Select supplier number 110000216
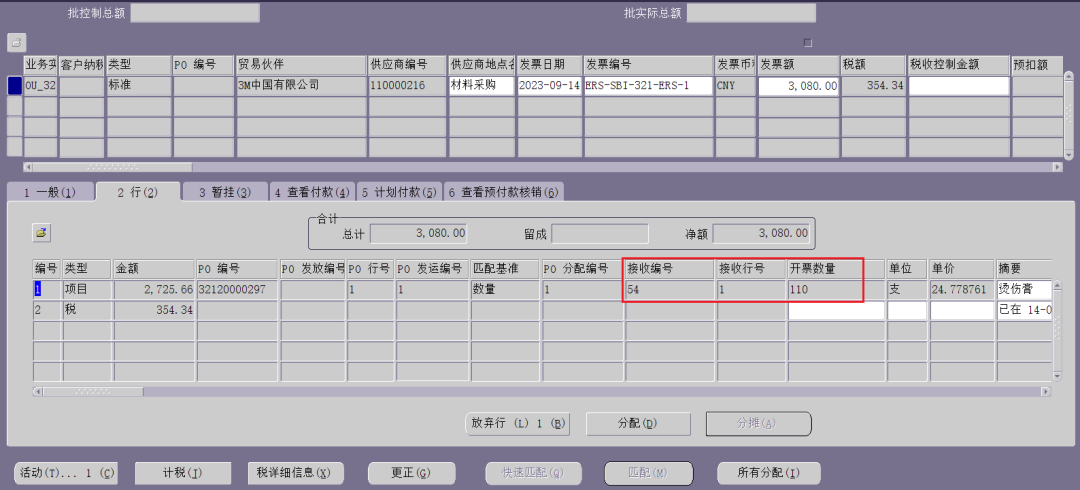 pos(408,86)
